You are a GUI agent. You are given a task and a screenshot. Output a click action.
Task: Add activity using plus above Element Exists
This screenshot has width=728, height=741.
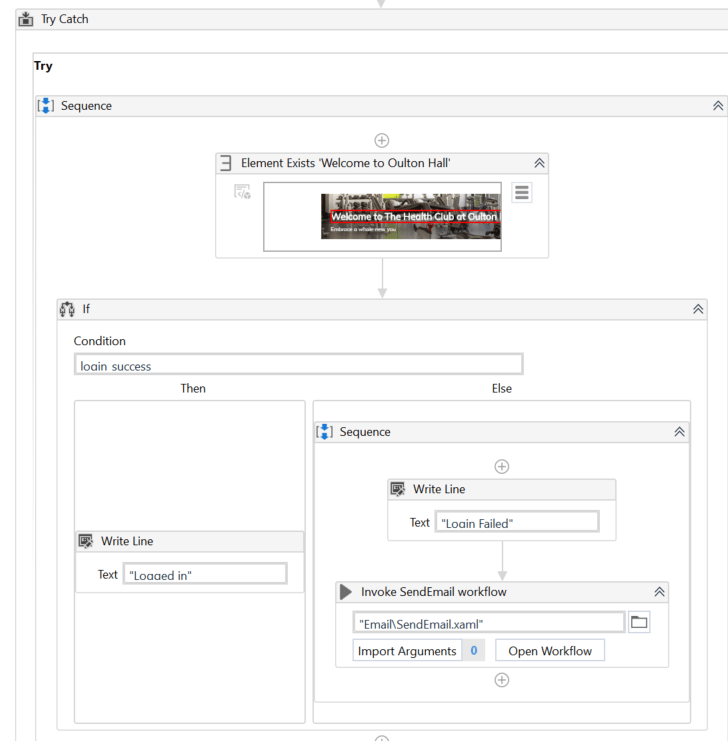click(381, 141)
